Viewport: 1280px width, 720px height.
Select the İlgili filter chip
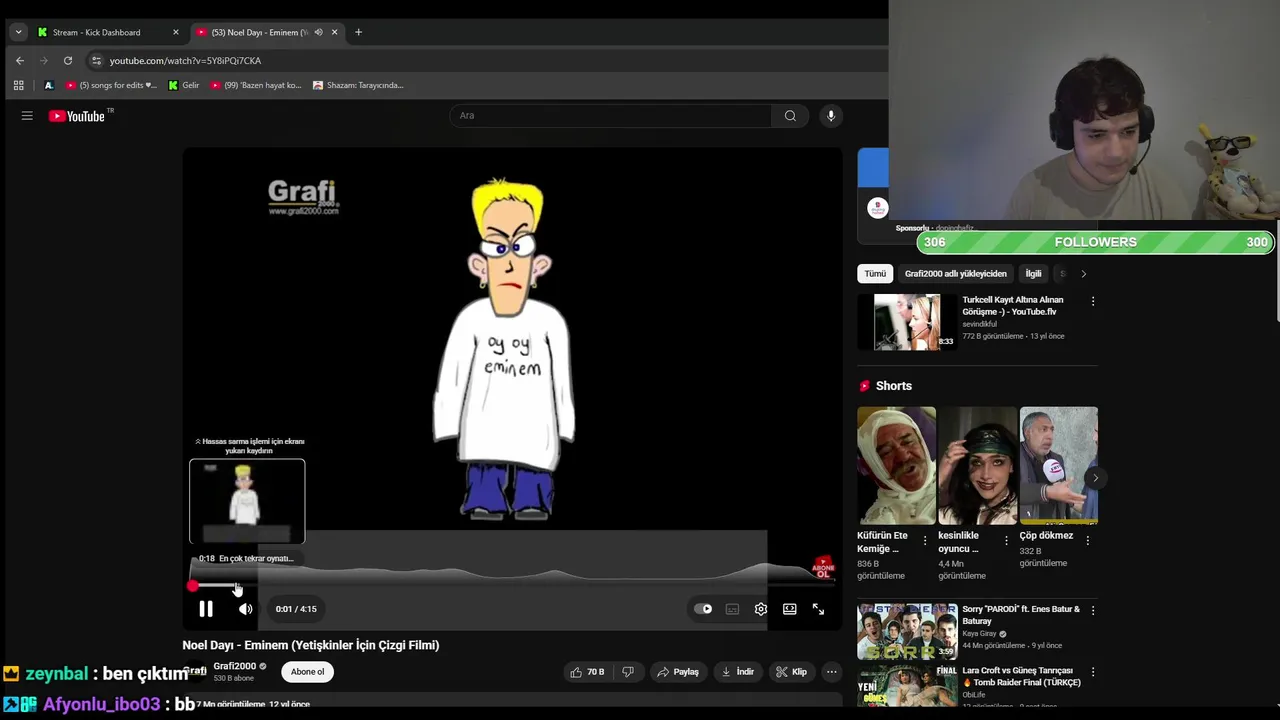[x=1033, y=274]
